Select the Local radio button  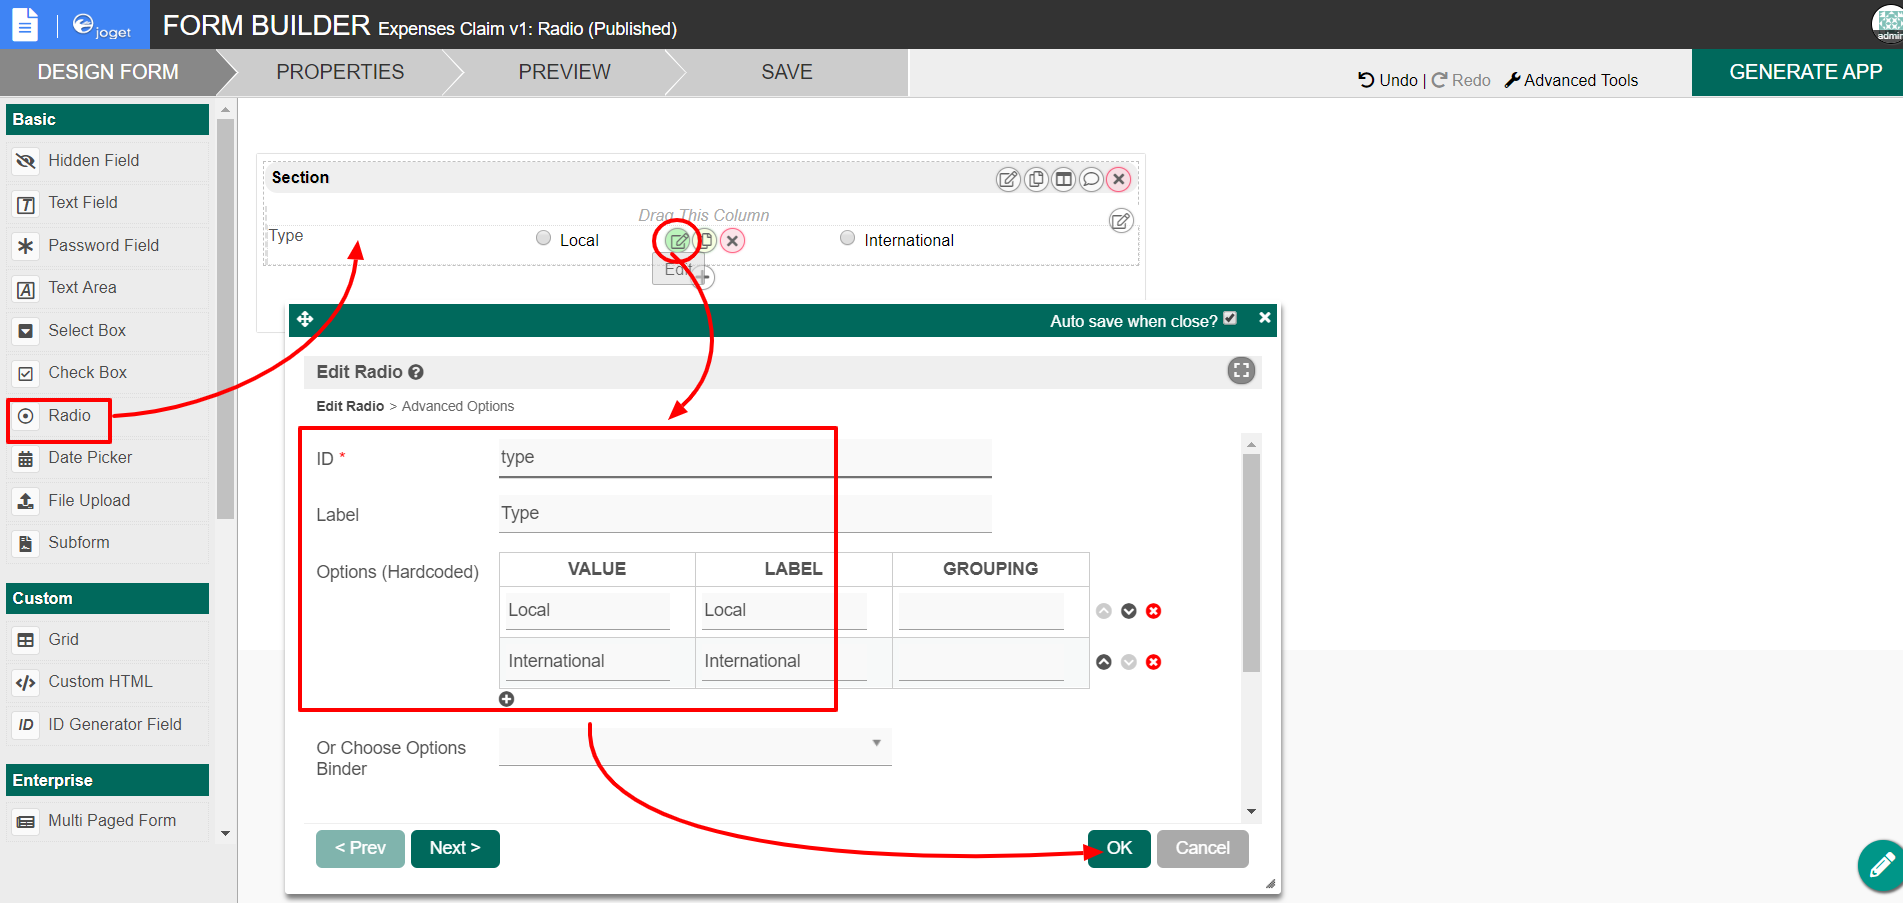(x=544, y=238)
